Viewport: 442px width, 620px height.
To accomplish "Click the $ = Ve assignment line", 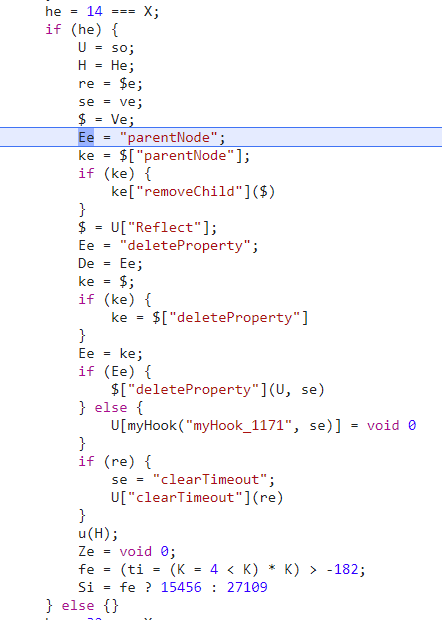I will pyautogui.click(x=106, y=119).
